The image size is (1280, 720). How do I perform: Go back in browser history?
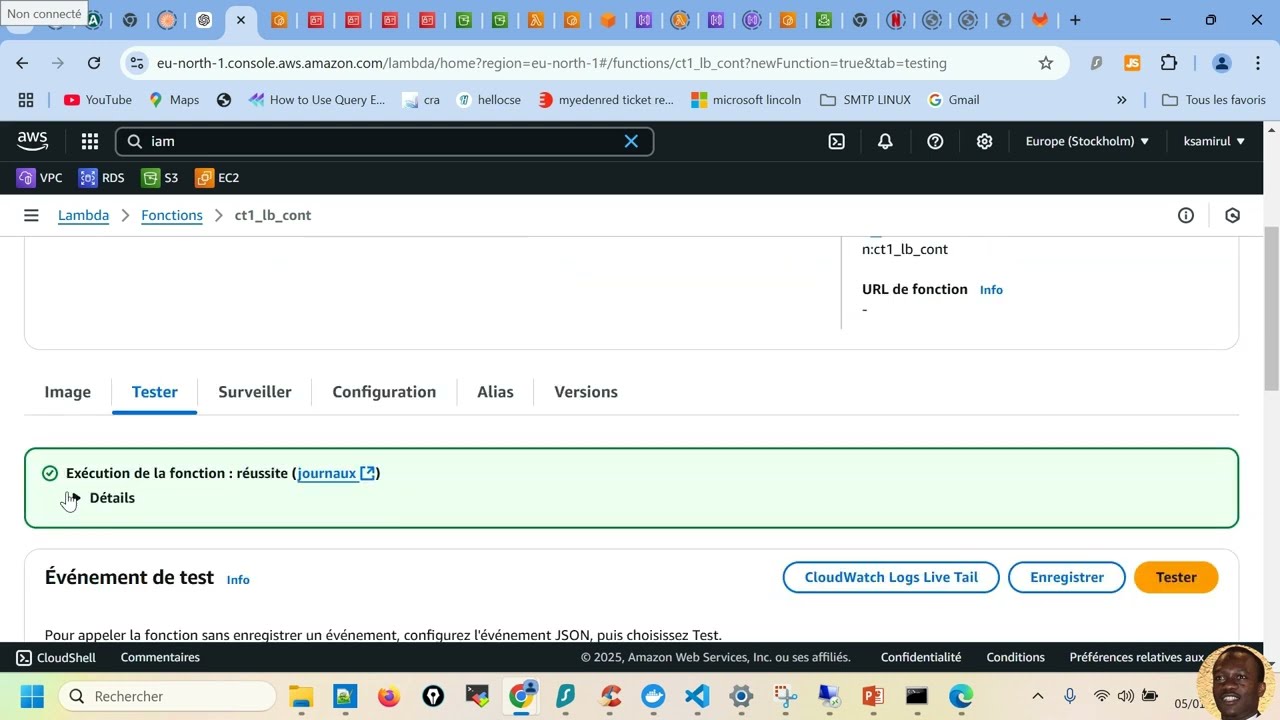pyautogui.click(x=22, y=63)
